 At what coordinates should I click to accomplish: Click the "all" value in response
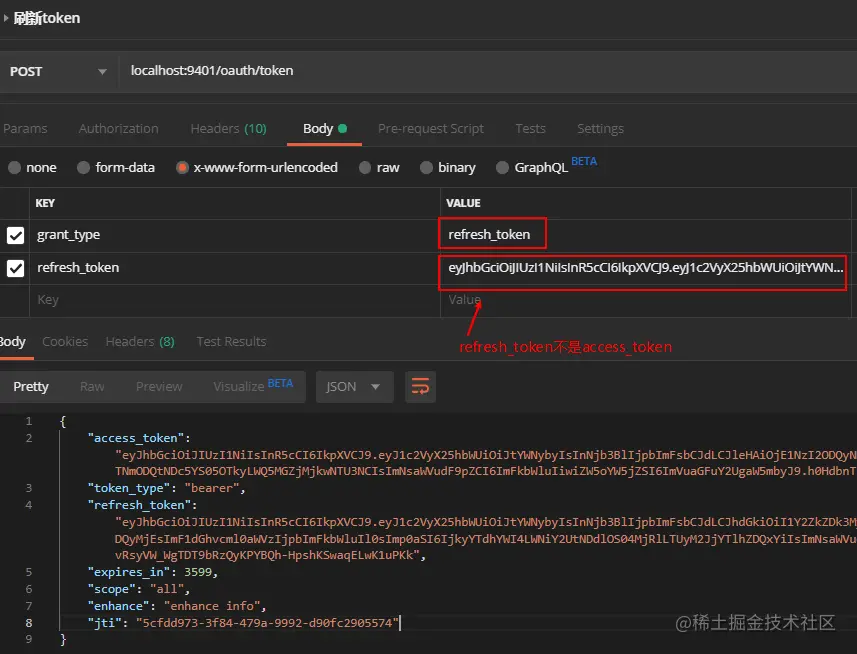pyautogui.click(x=167, y=589)
